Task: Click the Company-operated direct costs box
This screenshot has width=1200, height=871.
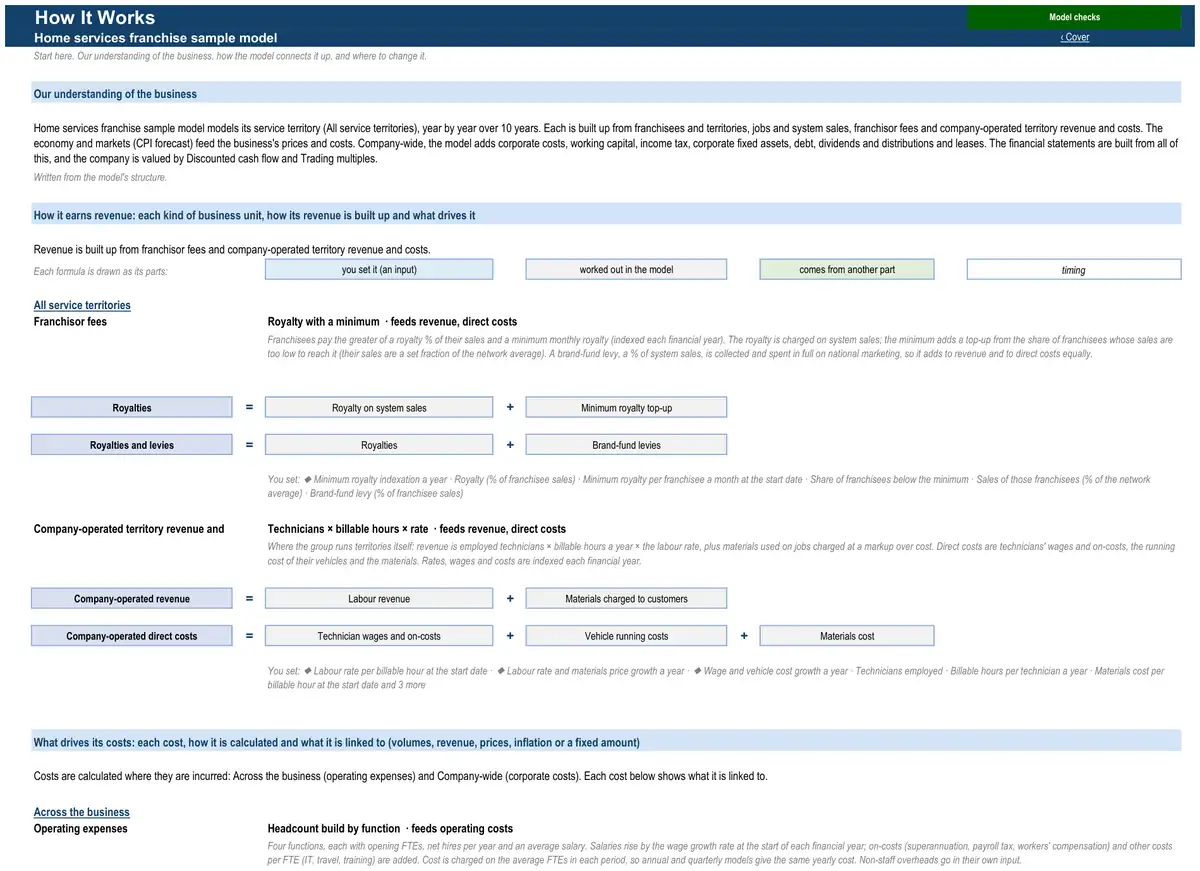Action: tap(132, 635)
